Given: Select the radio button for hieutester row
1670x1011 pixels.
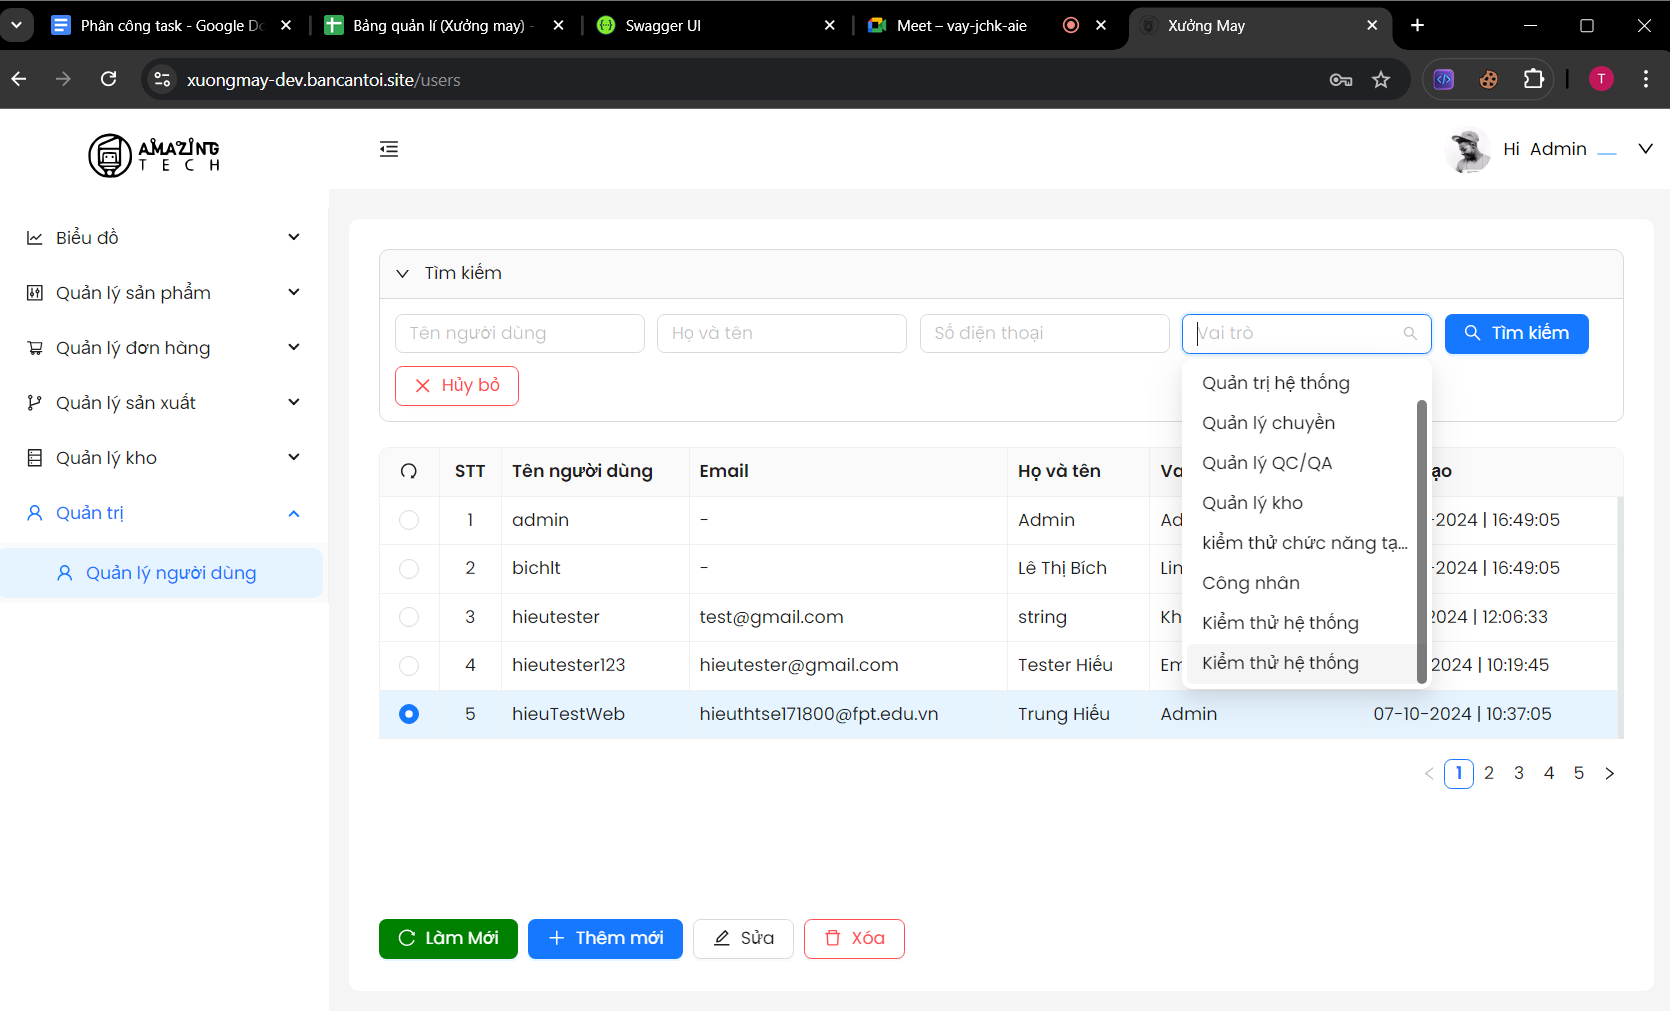Looking at the screenshot, I should point(409,617).
